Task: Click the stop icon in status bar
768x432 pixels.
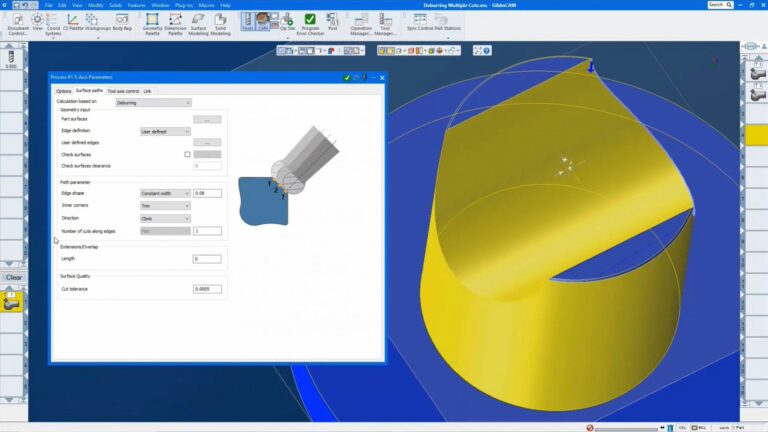Action: point(590,428)
